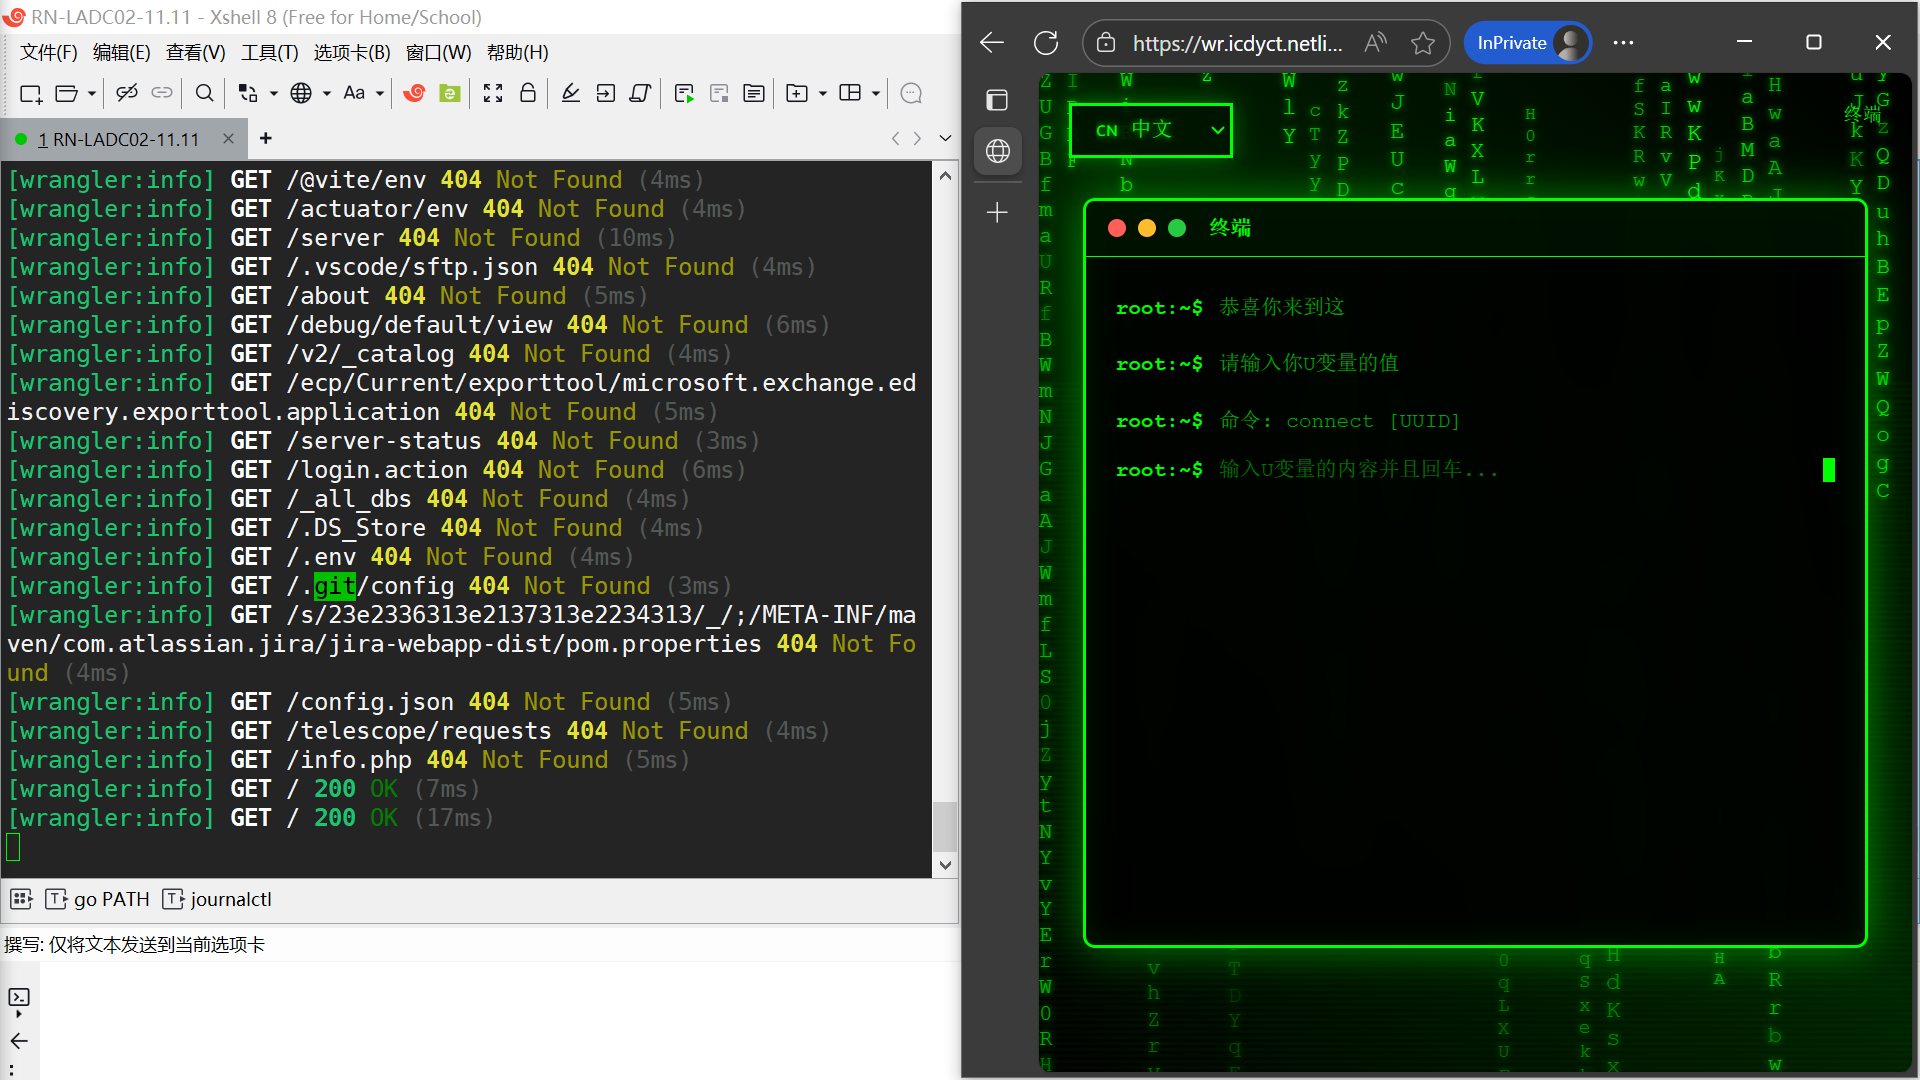Select the RN-LADC02-11.11 session tab
Viewport: 1920px width, 1080px height.
[x=119, y=139]
